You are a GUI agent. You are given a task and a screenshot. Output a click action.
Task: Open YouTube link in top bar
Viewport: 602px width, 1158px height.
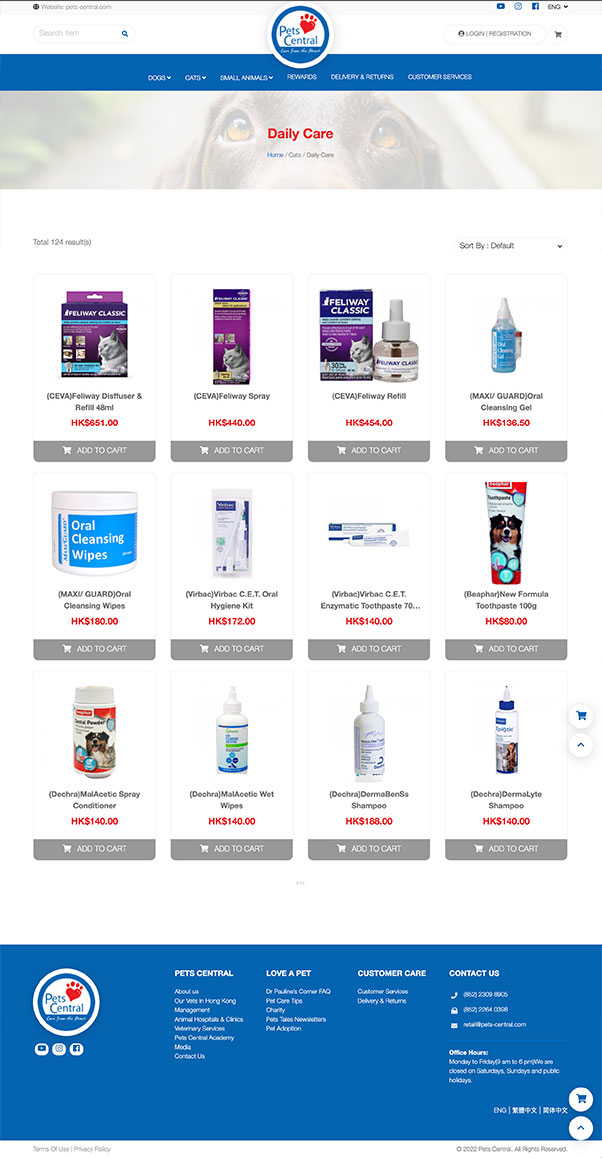pos(501,6)
